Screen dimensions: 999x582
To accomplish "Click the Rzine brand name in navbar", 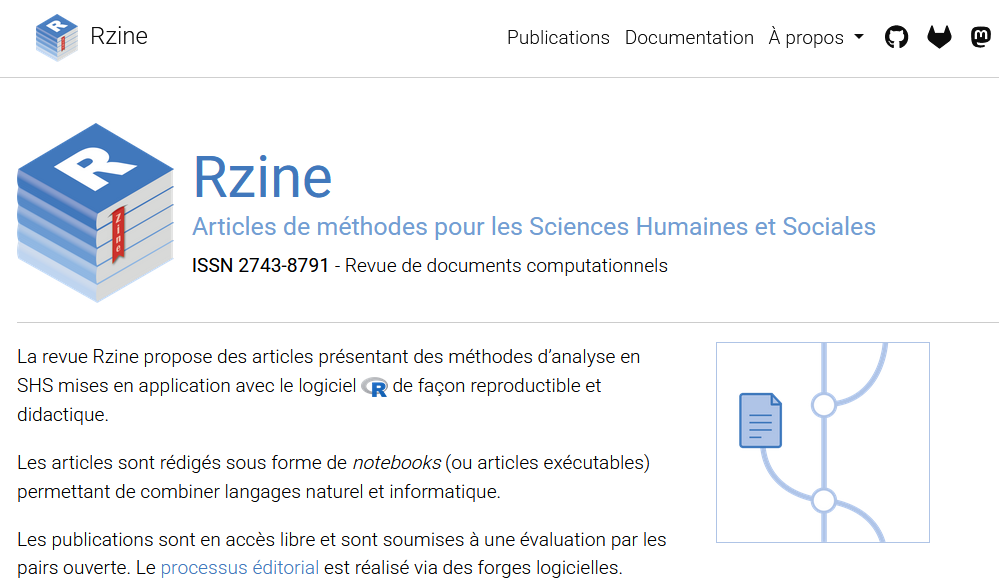I will (x=119, y=37).
